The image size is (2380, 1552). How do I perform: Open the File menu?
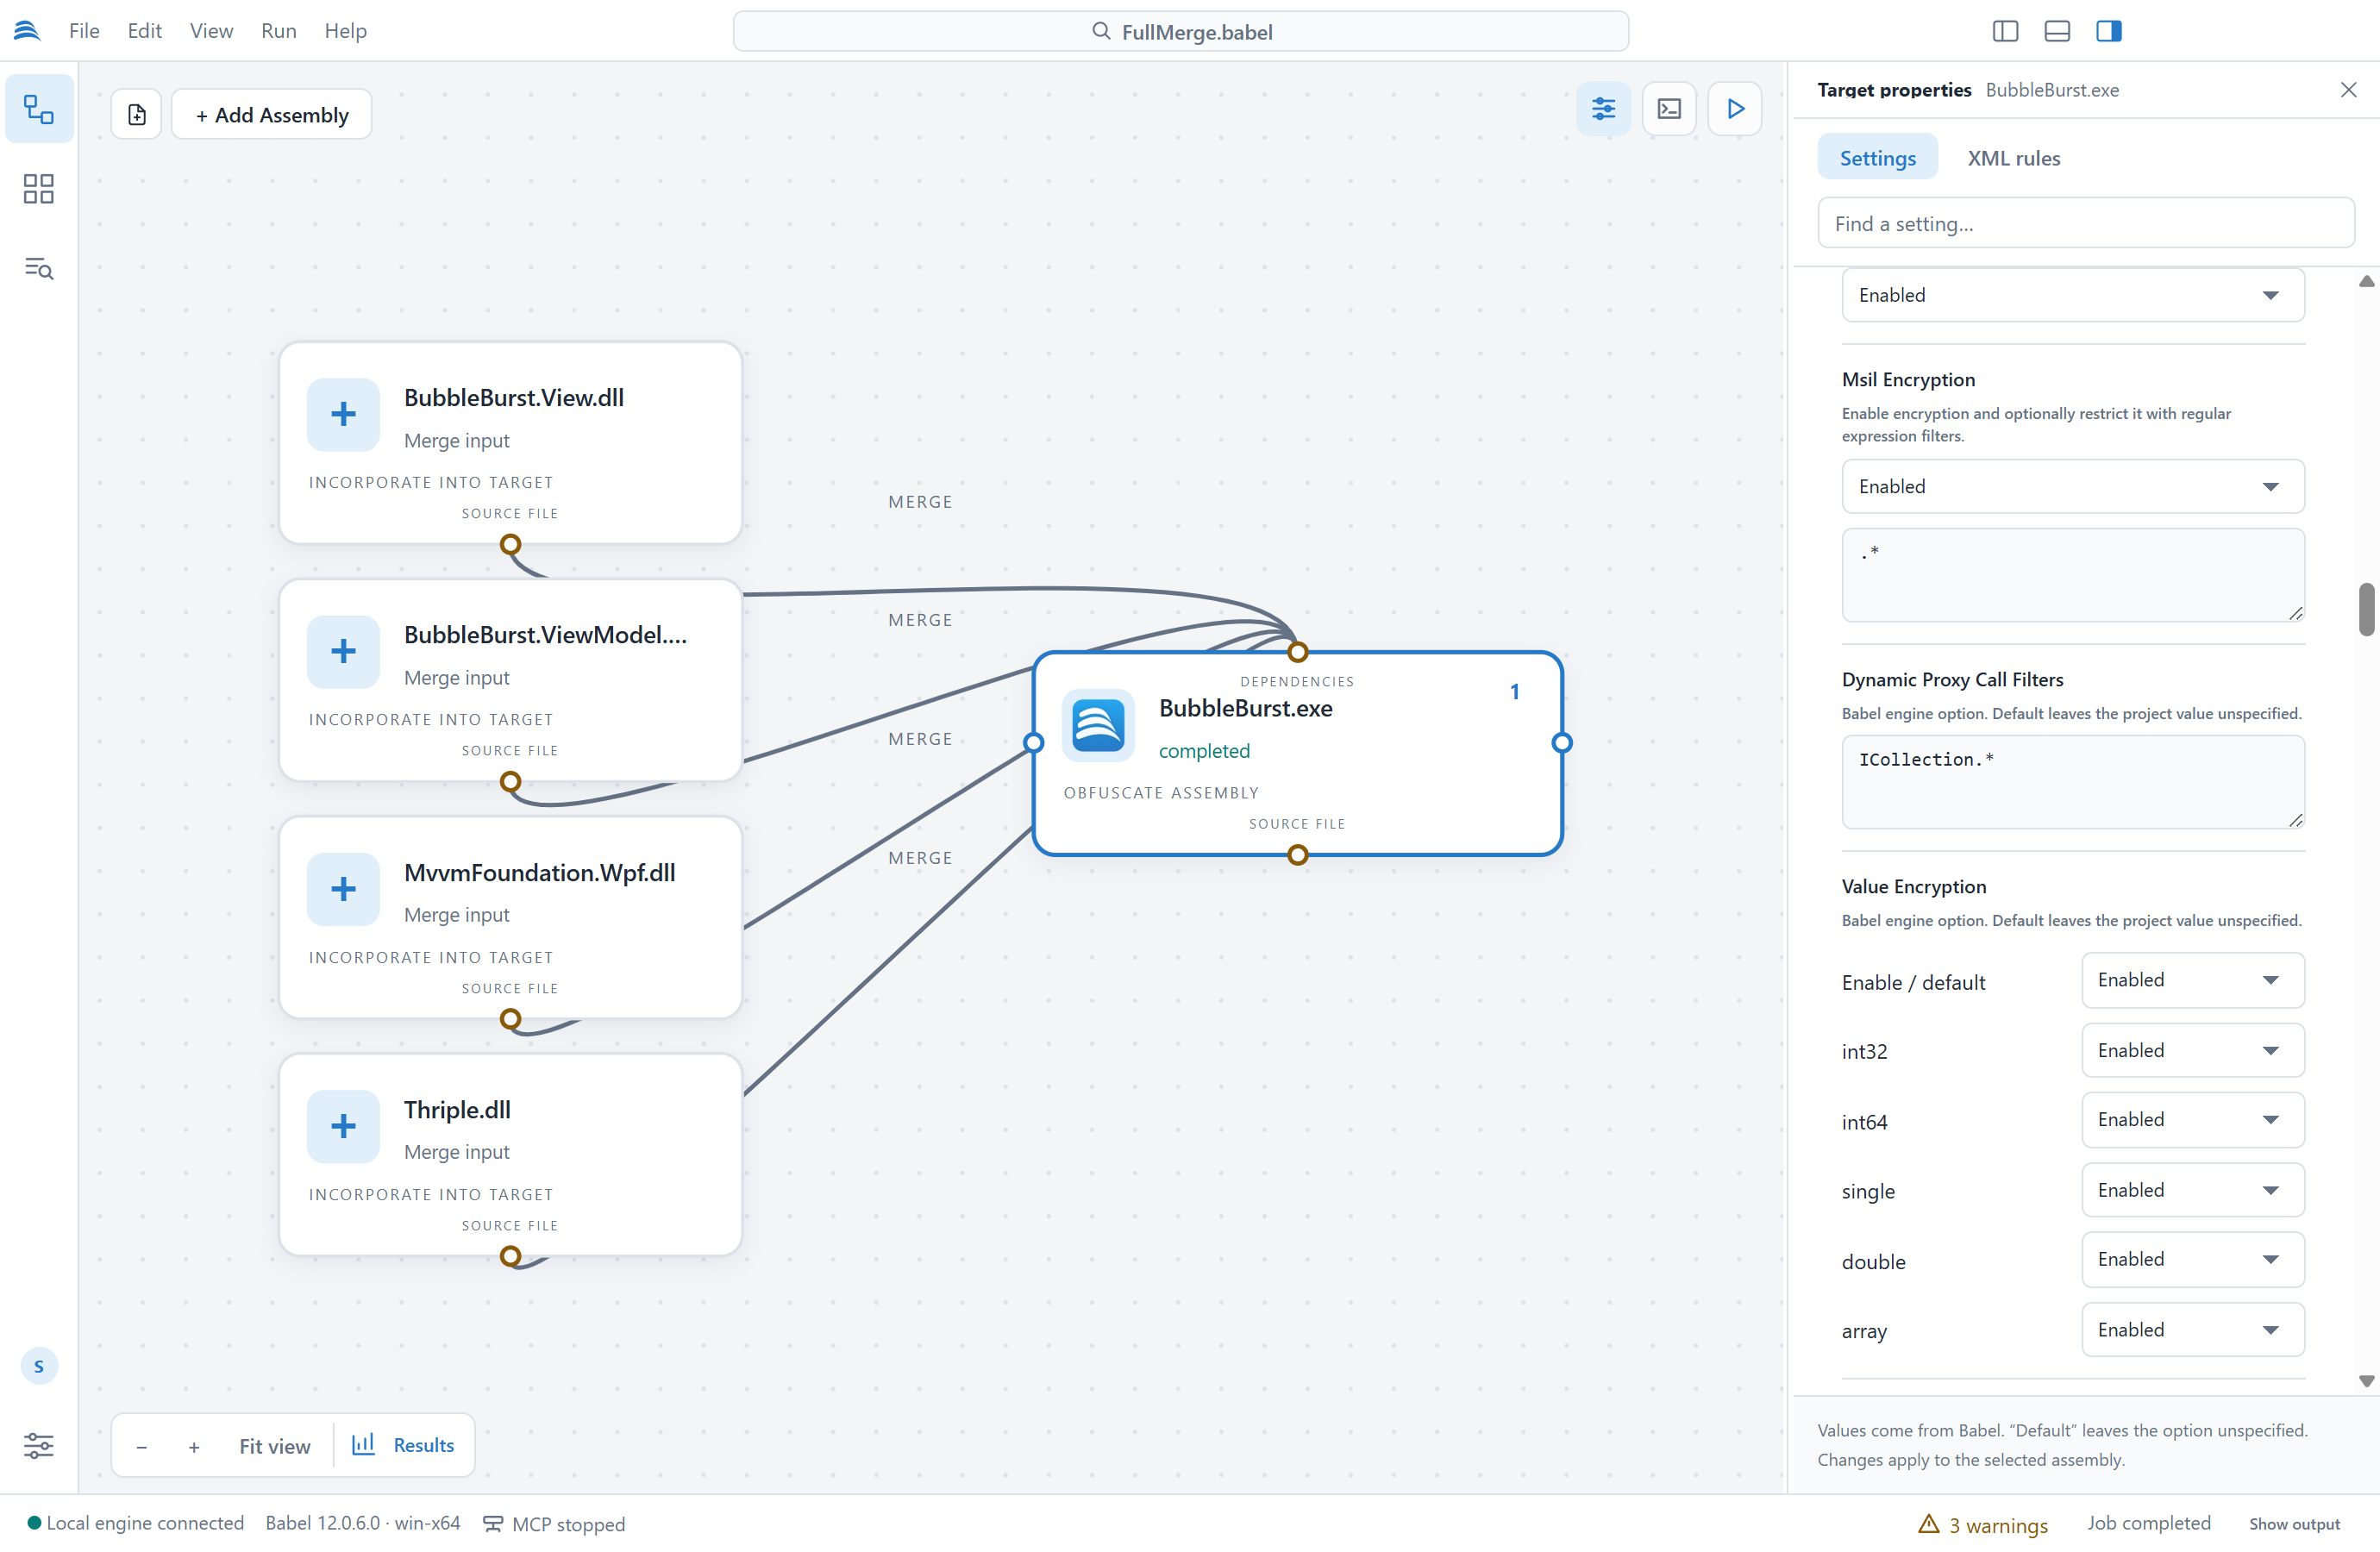pos(84,31)
